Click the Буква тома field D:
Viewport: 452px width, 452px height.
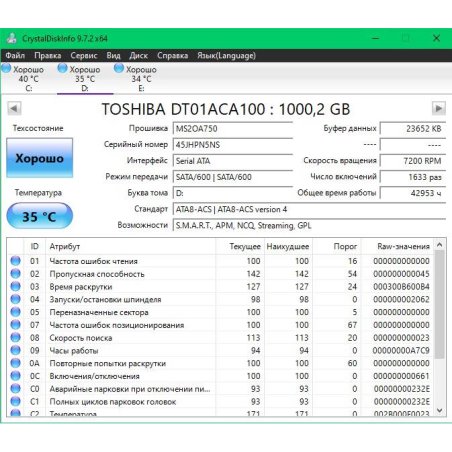tap(233, 193)
